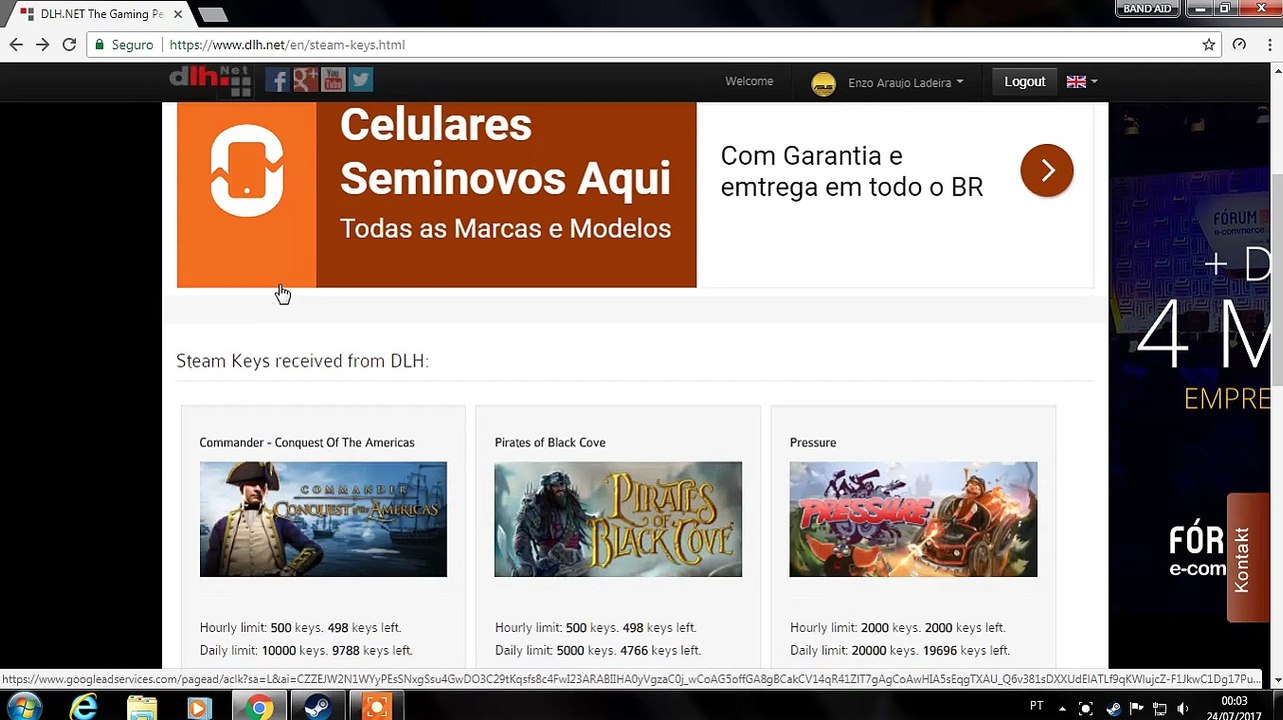Click the Commander daily limit 10000 text
The height and width of the screenshot is (720, 1283).
pyautogui.click(x=306, y=650)
